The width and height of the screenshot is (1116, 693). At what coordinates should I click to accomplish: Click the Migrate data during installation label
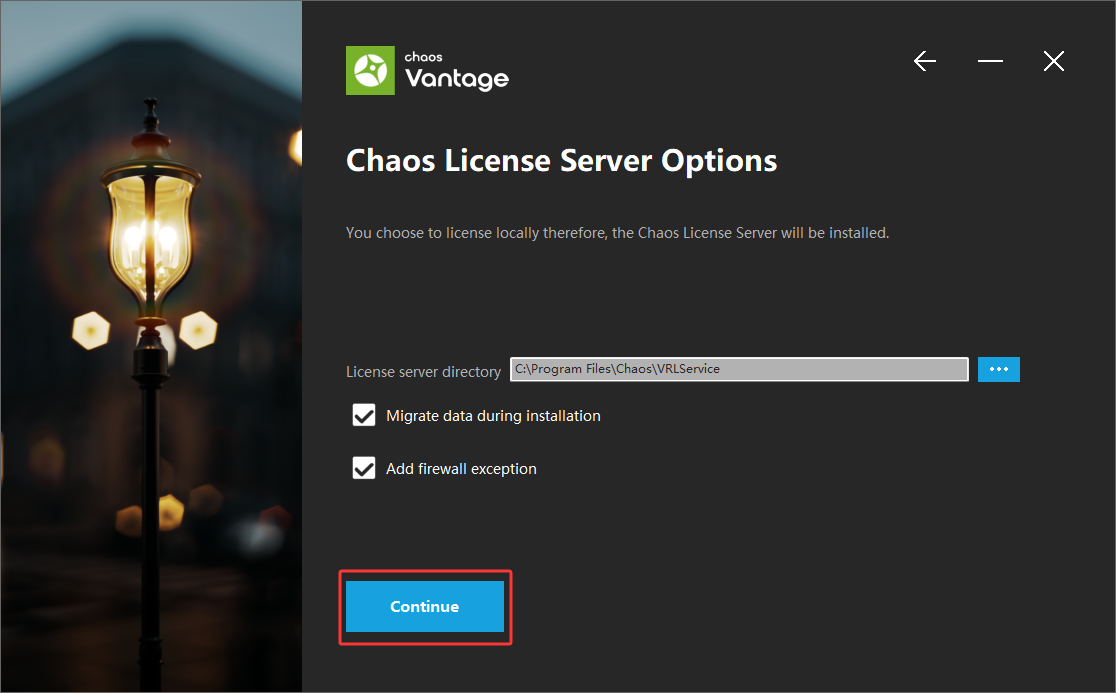[493, 416]
